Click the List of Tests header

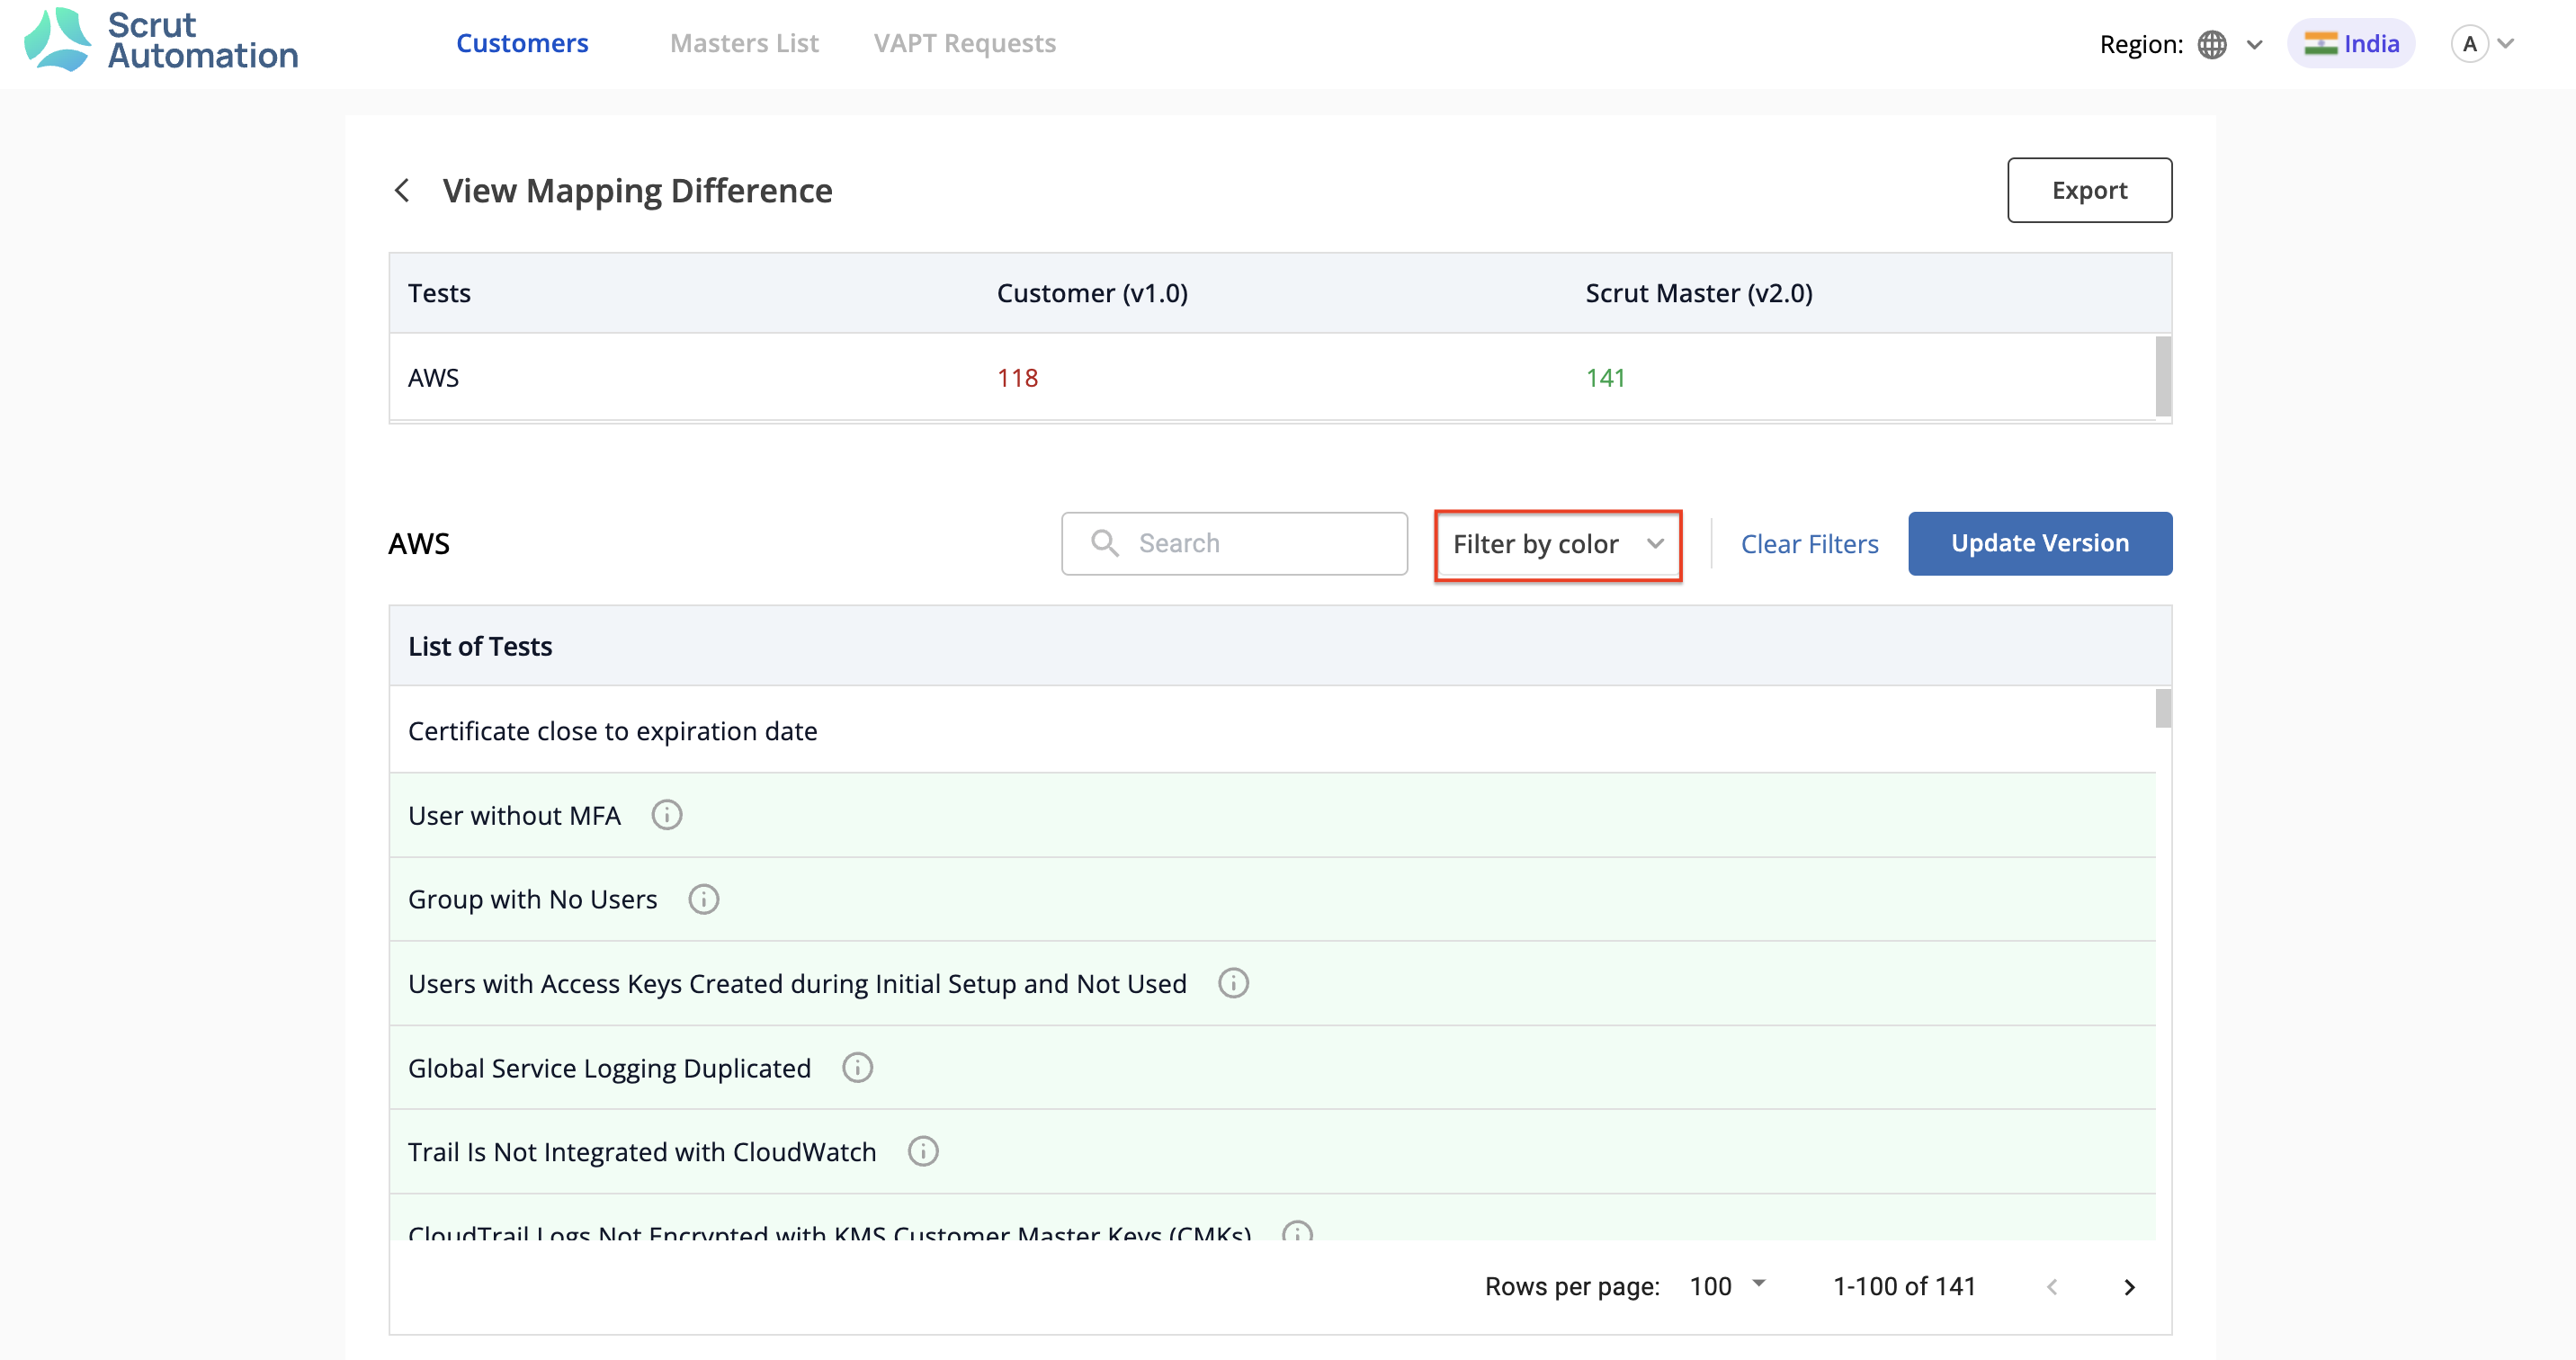pyautogui.click(x=480, y=646)
